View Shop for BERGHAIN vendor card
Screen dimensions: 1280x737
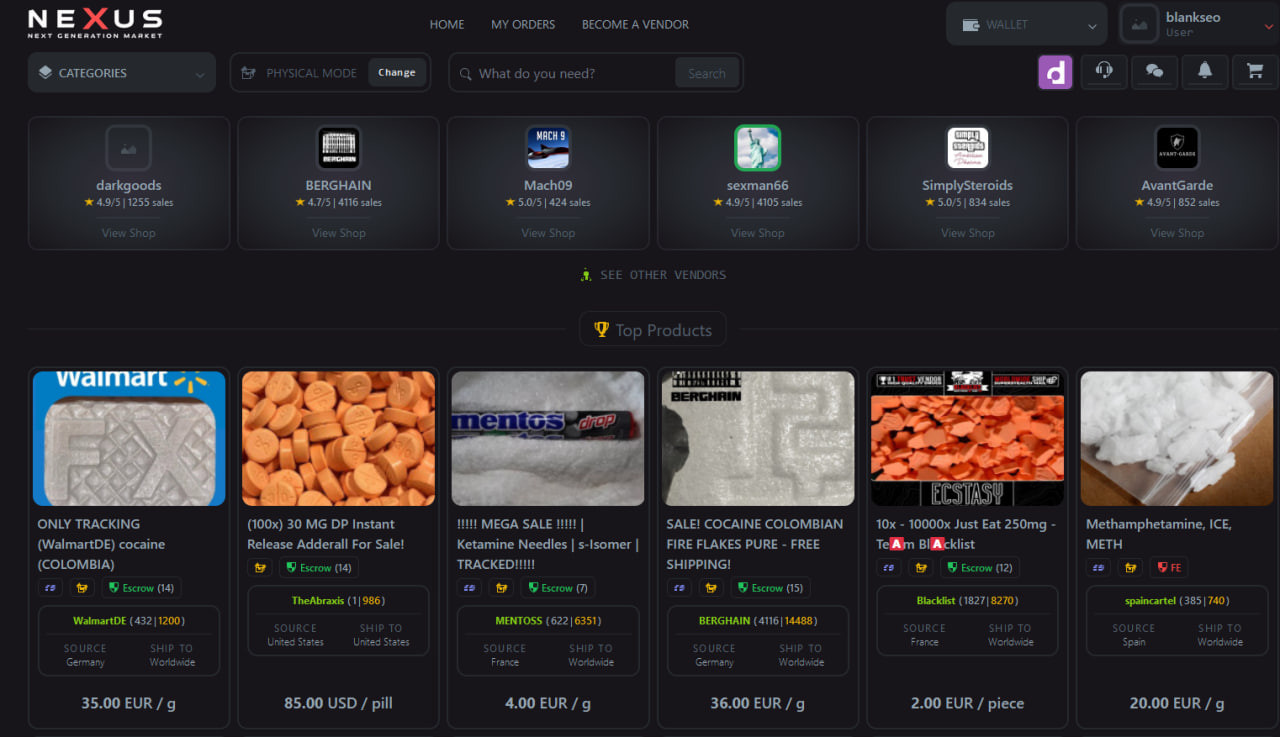(x=338, y=233)
